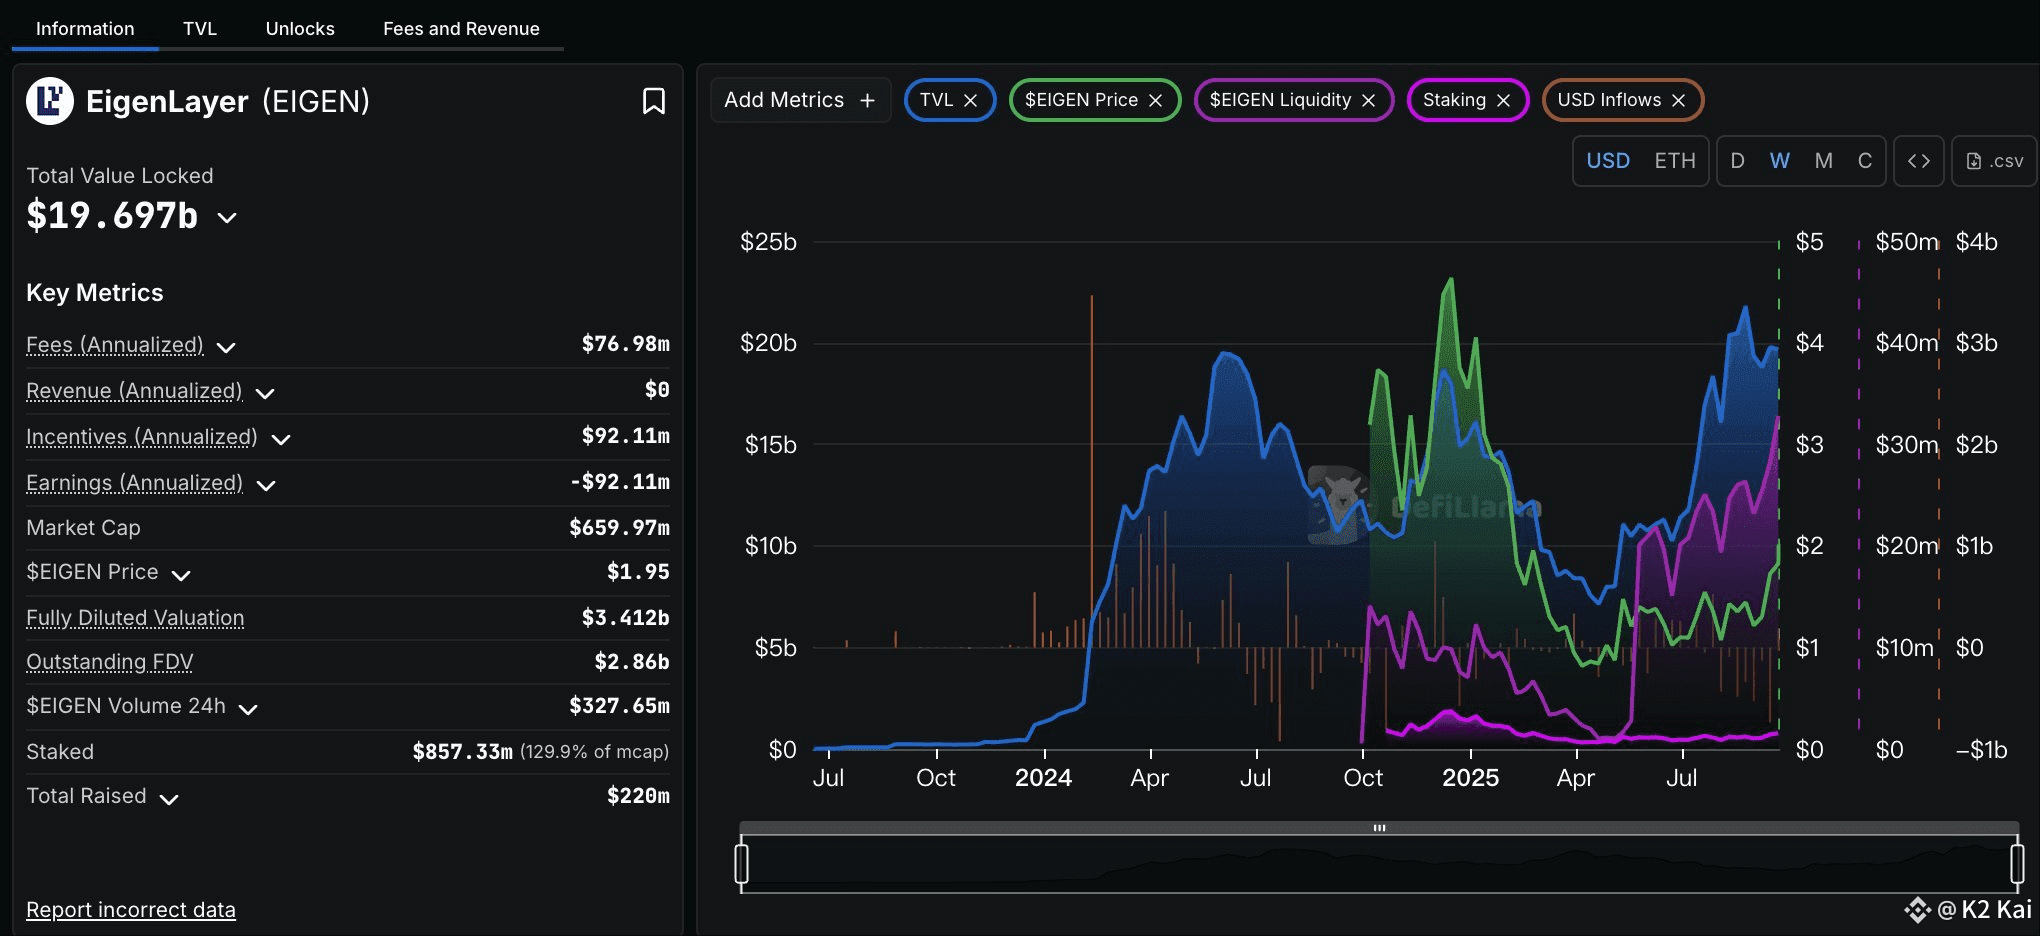Click the embed code icon
This screenshot has width=2040, height=936.
click(x=1918, y=161)
